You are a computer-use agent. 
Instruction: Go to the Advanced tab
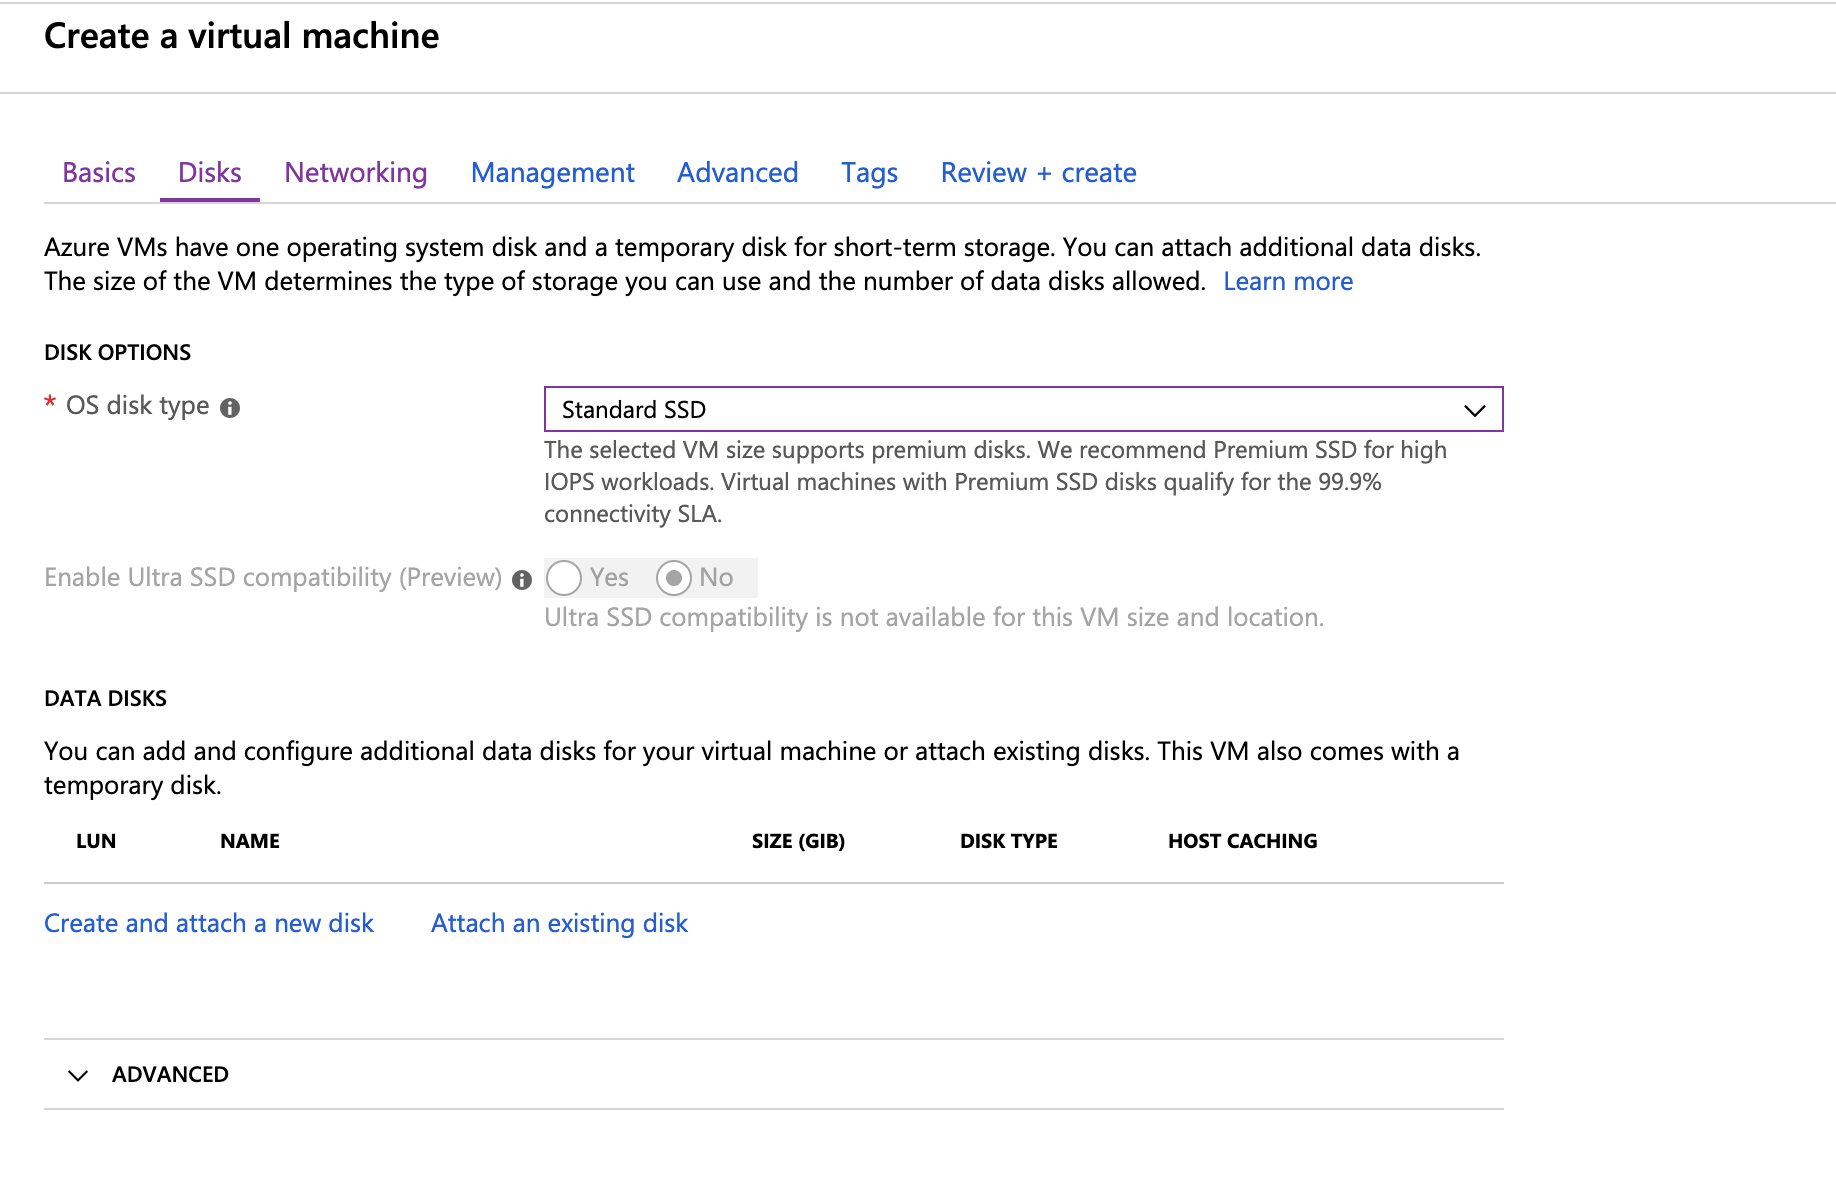[737, 173]
